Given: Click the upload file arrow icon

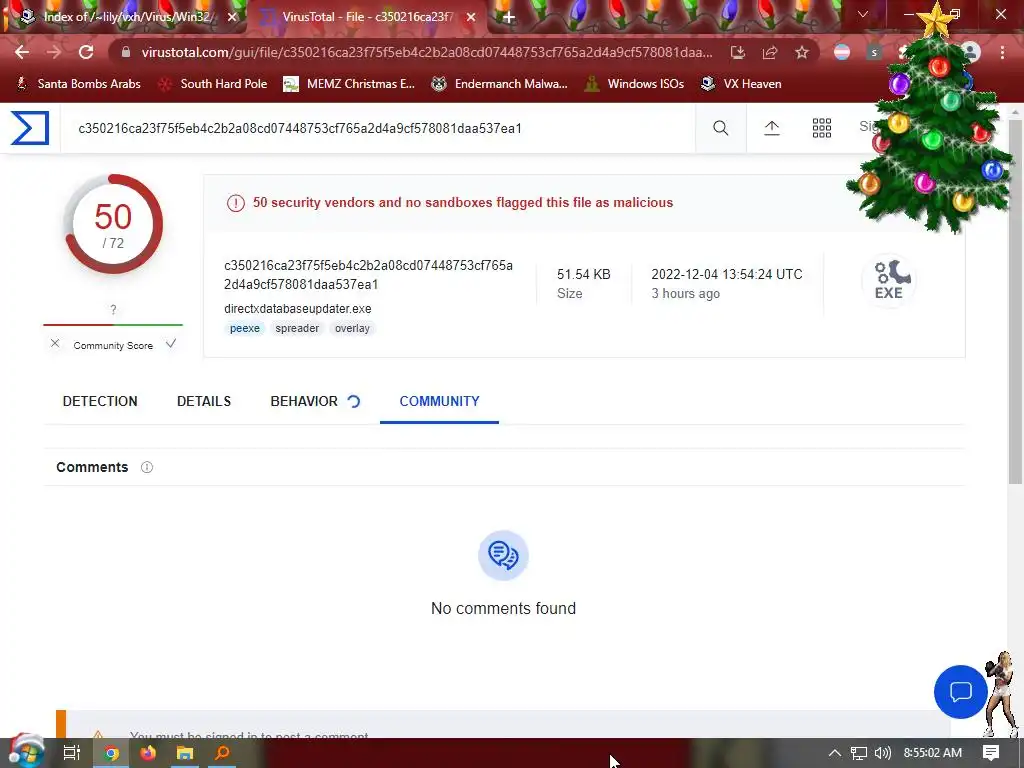Looking at the screenshot, I should pyautogui.click(x=771, y=128).
